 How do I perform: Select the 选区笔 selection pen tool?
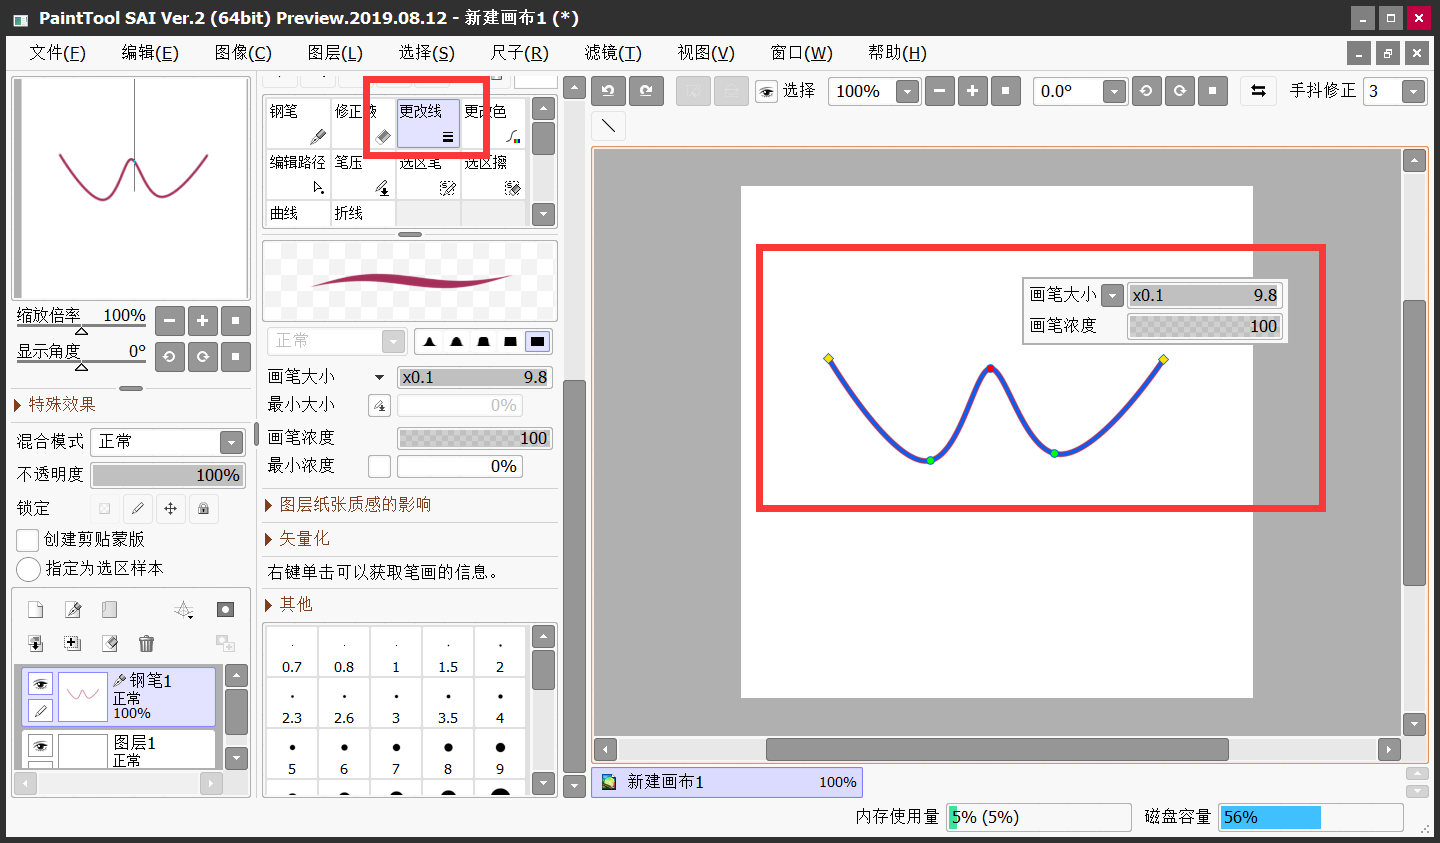coord(428,174)
